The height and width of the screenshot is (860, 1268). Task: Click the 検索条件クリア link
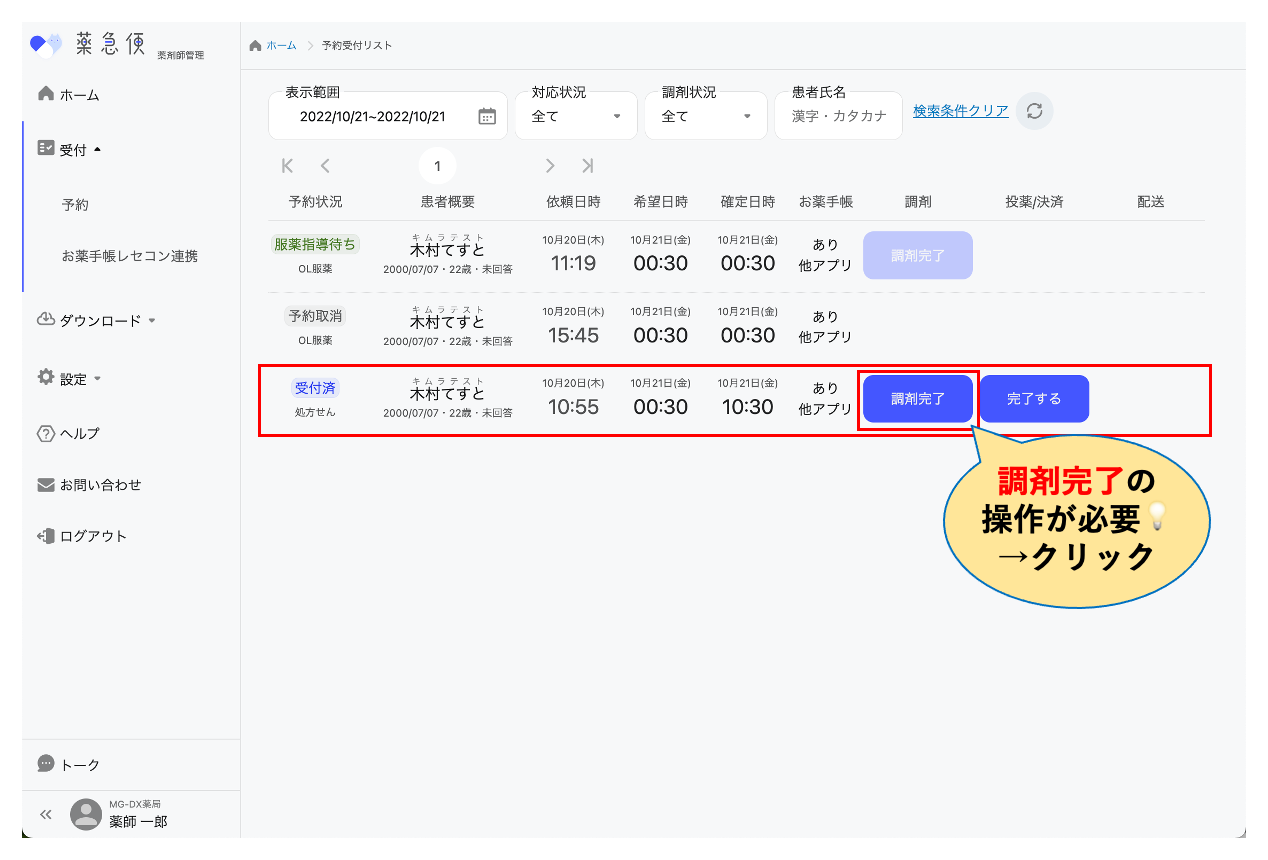coord(960,111)
